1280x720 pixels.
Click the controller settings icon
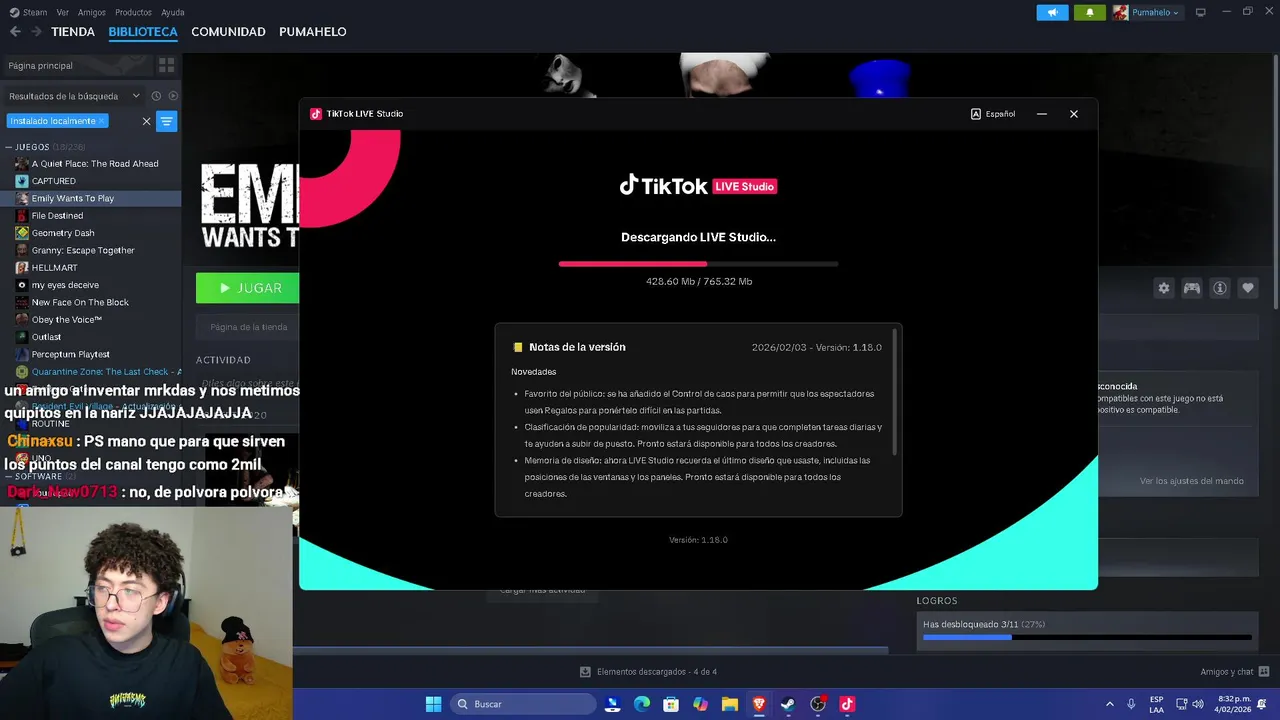[x=1192, y=288]
